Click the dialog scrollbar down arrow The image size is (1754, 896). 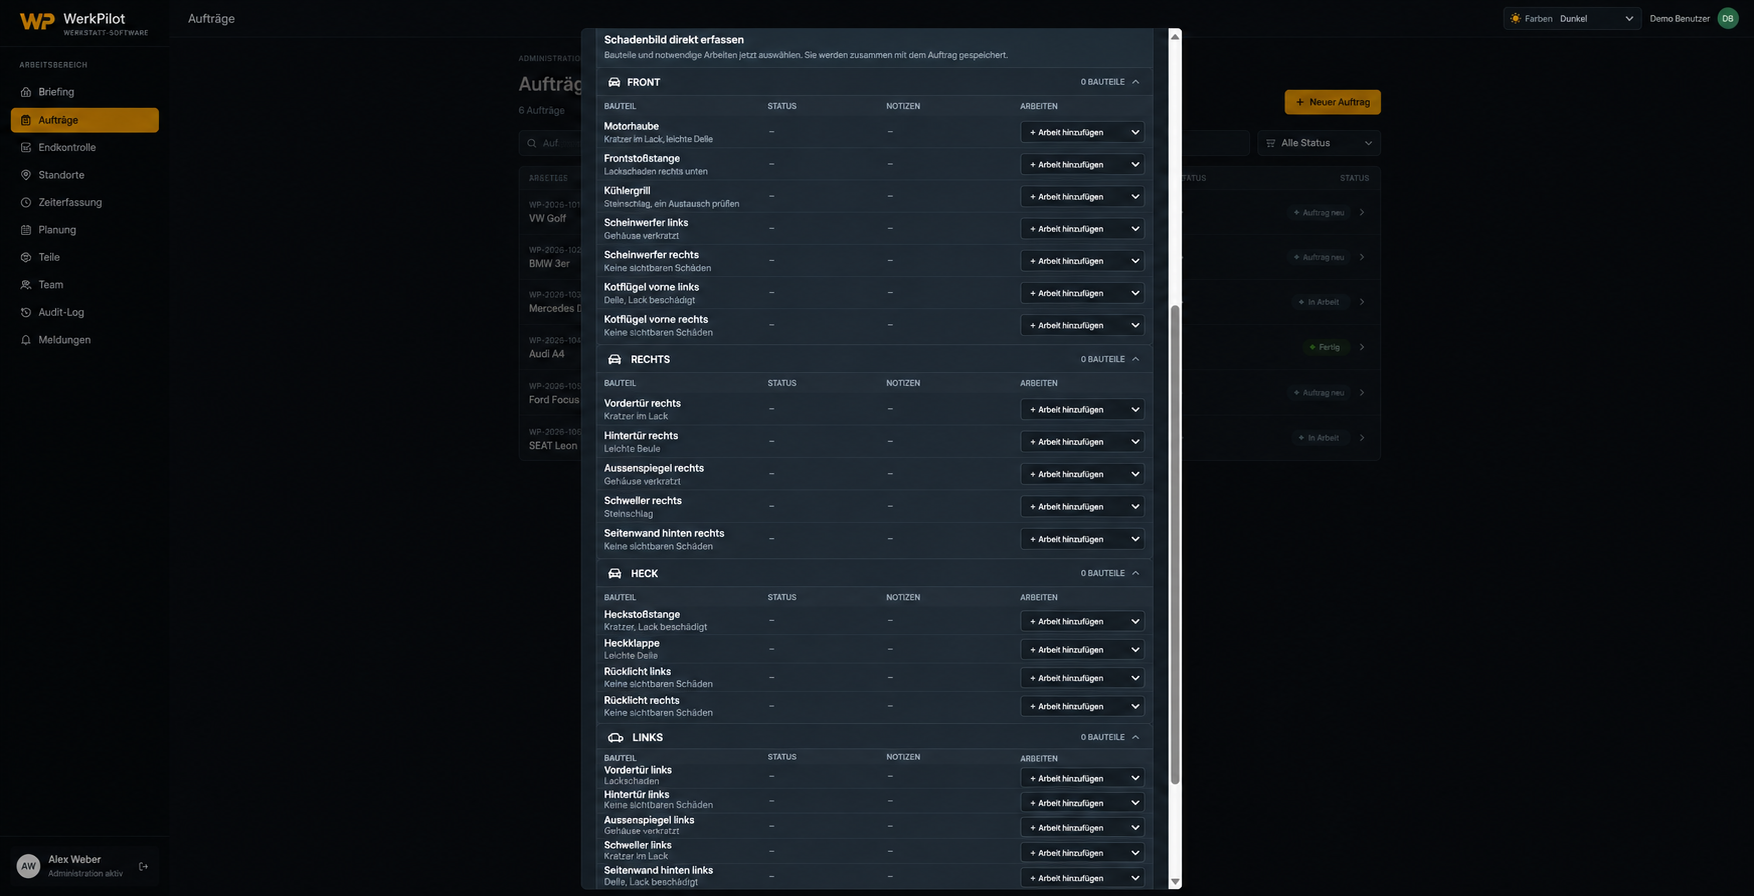click(x=1175, y=882)
